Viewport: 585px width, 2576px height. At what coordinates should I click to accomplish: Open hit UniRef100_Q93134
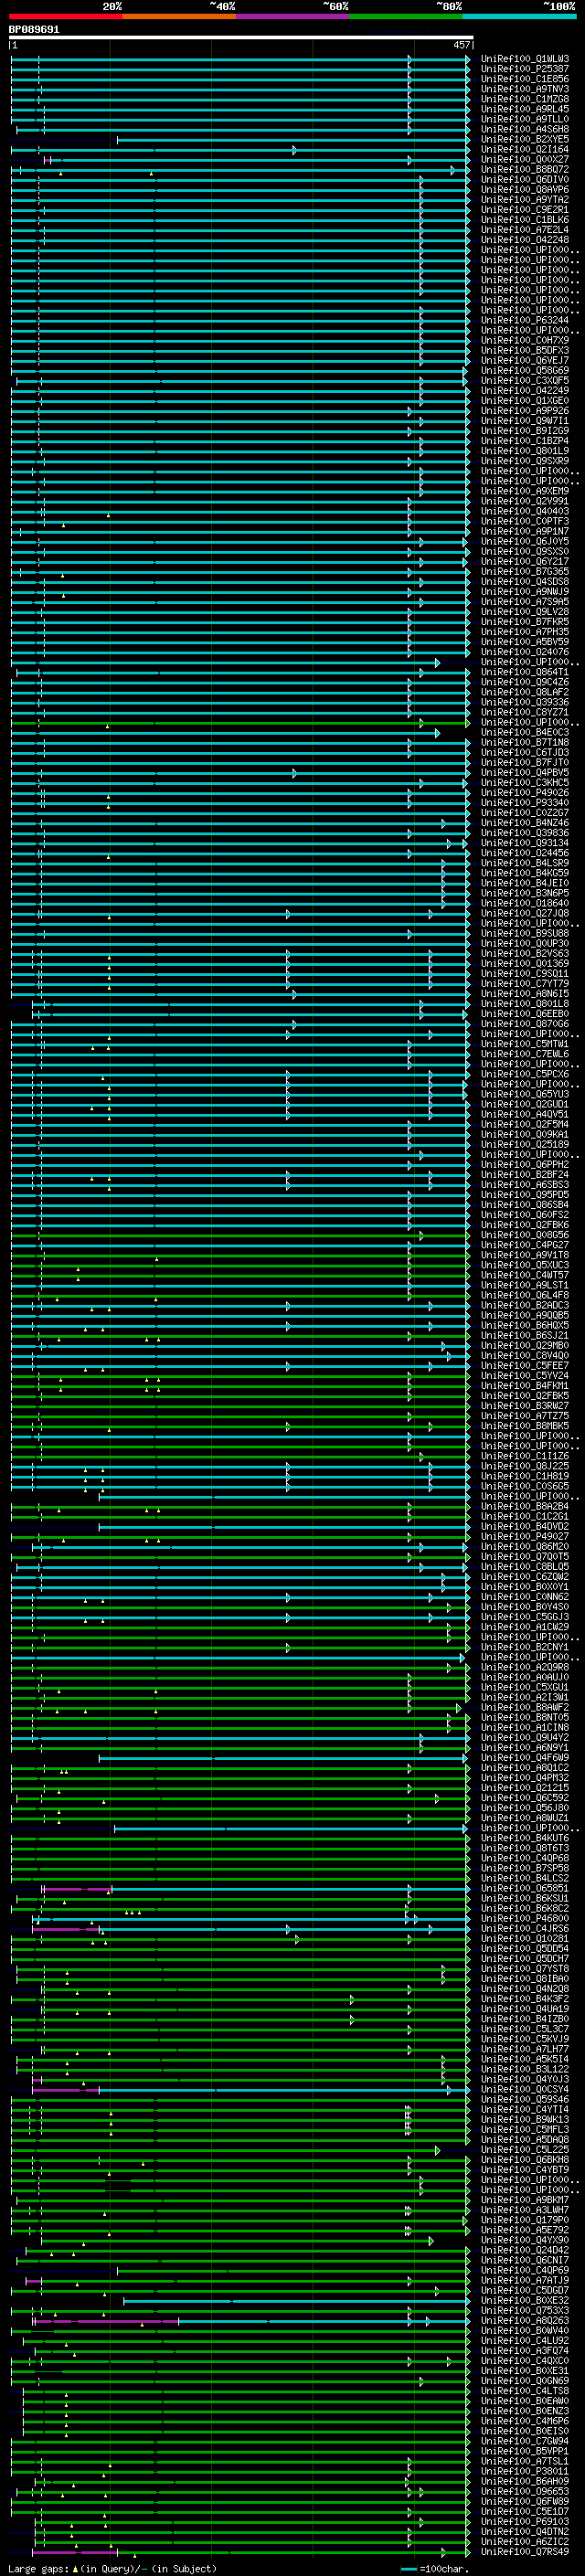pyautogui.click(x=525, y=843)
